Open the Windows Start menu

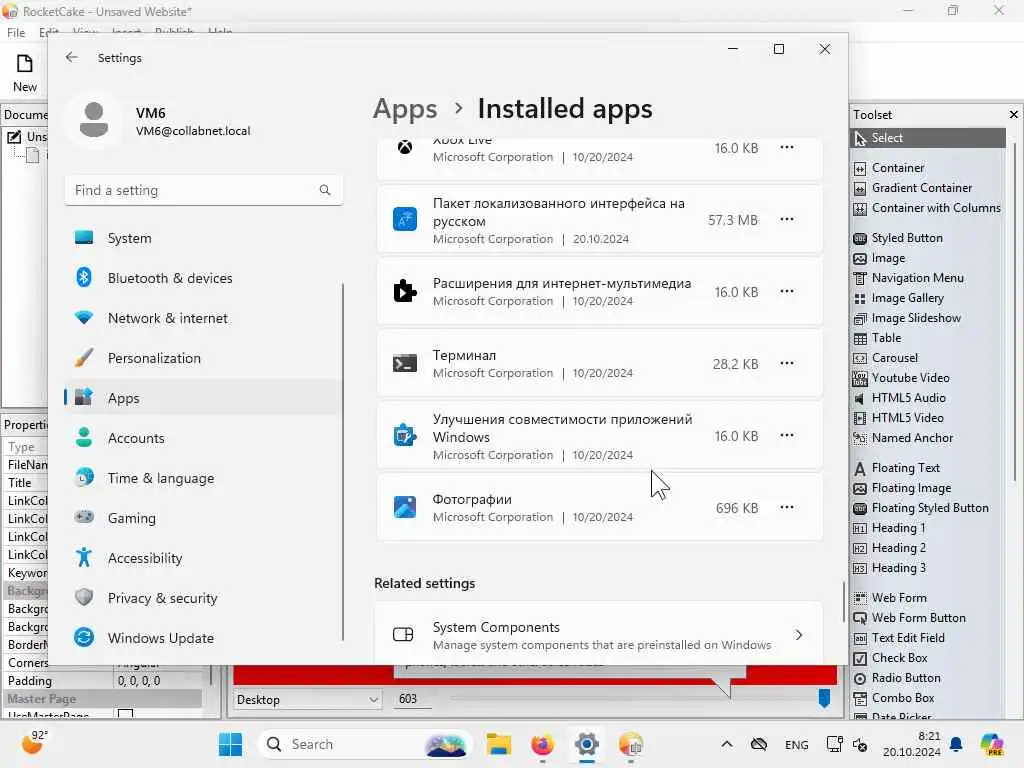point(230,744)
